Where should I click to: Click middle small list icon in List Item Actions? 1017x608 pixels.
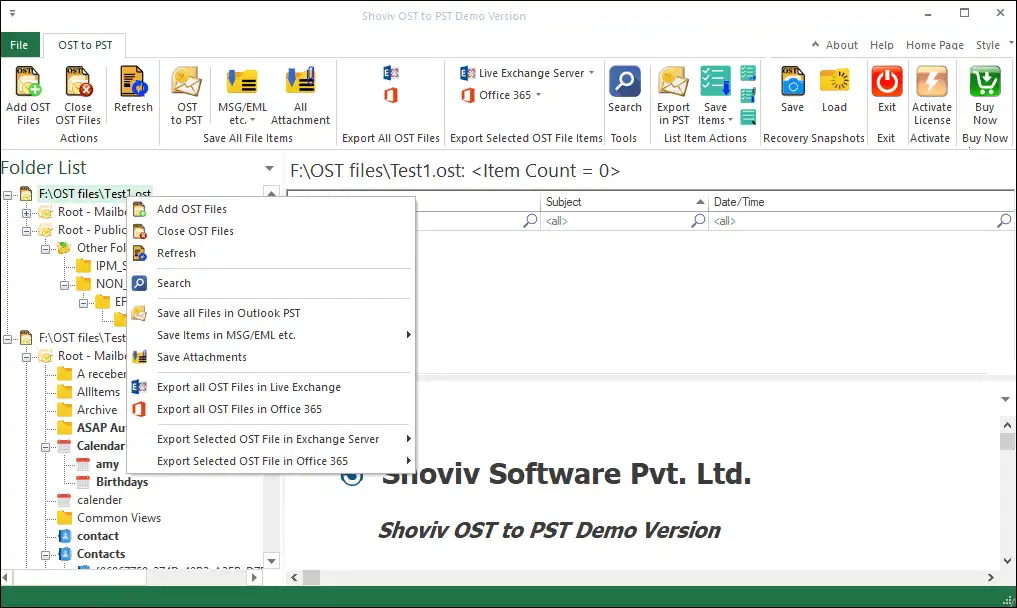pyautogui.click(x=748, y=95)
